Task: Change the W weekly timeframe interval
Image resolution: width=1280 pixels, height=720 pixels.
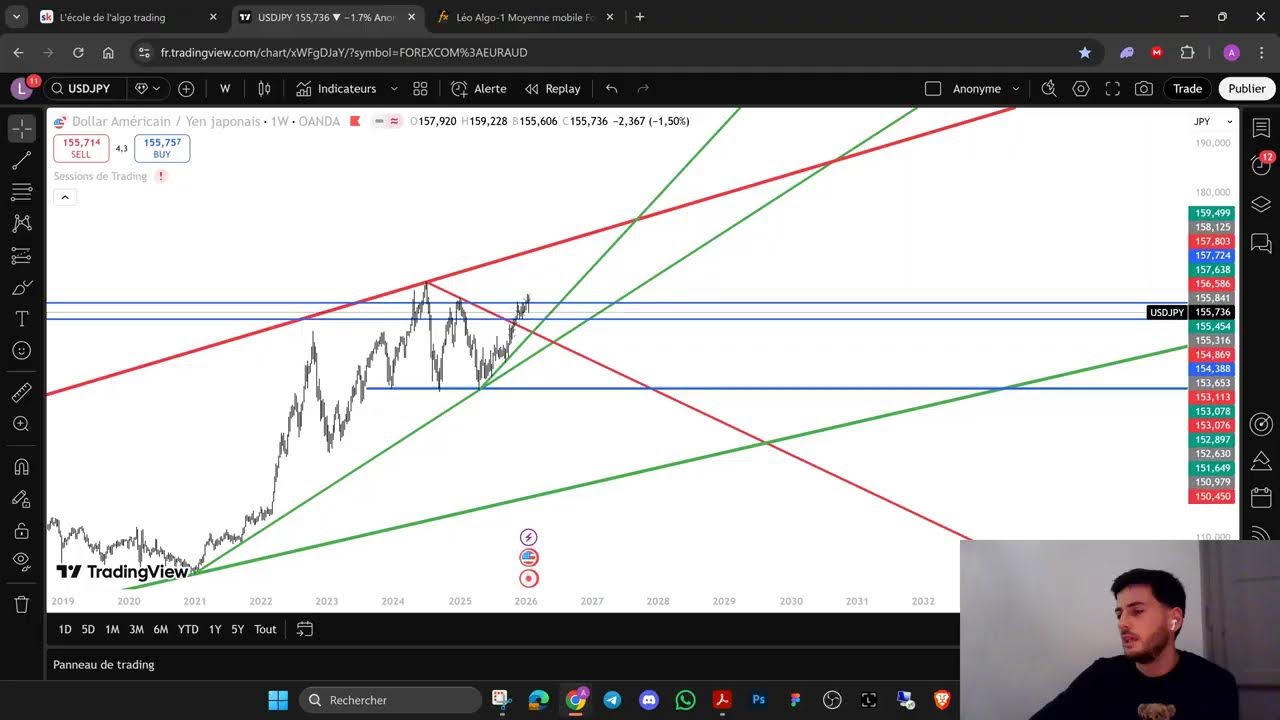Action: click(225, 89)
